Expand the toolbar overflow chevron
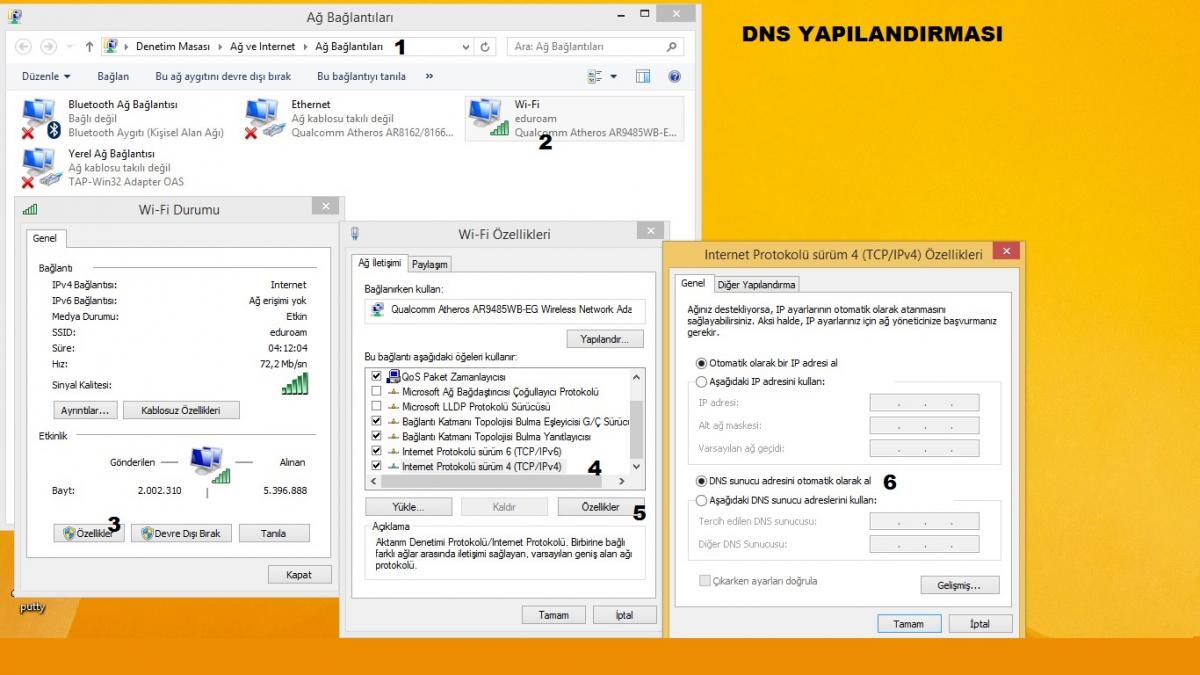Screen dimensions: 1200x675 coord(429,76)
